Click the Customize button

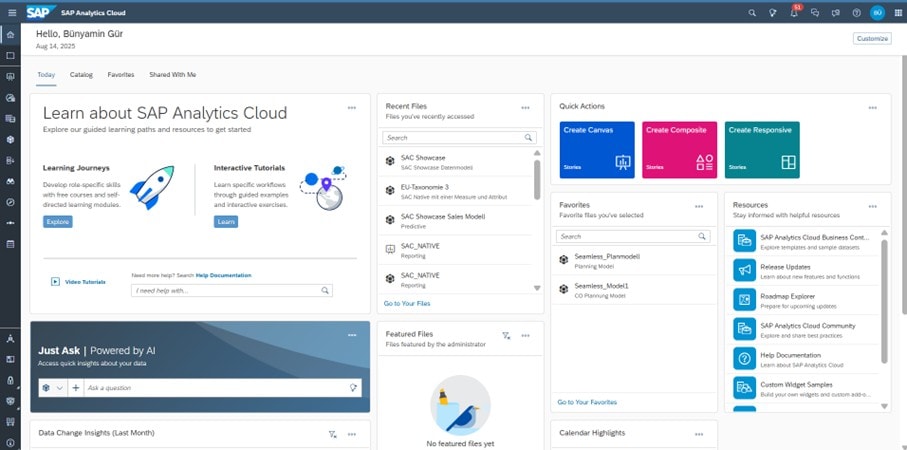[x=871, y=38]
